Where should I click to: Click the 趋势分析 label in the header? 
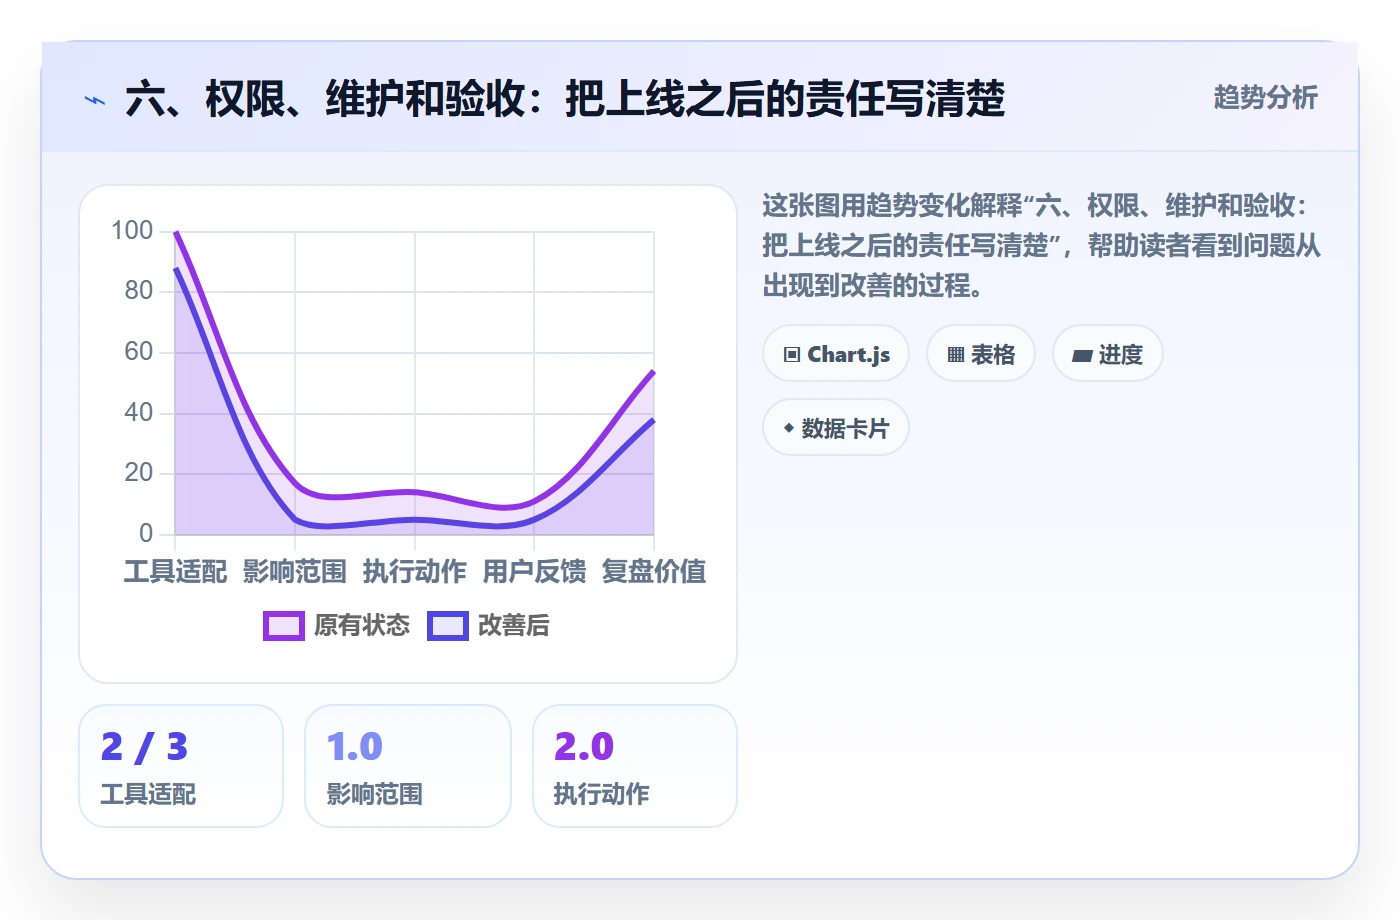[1266, 98]
